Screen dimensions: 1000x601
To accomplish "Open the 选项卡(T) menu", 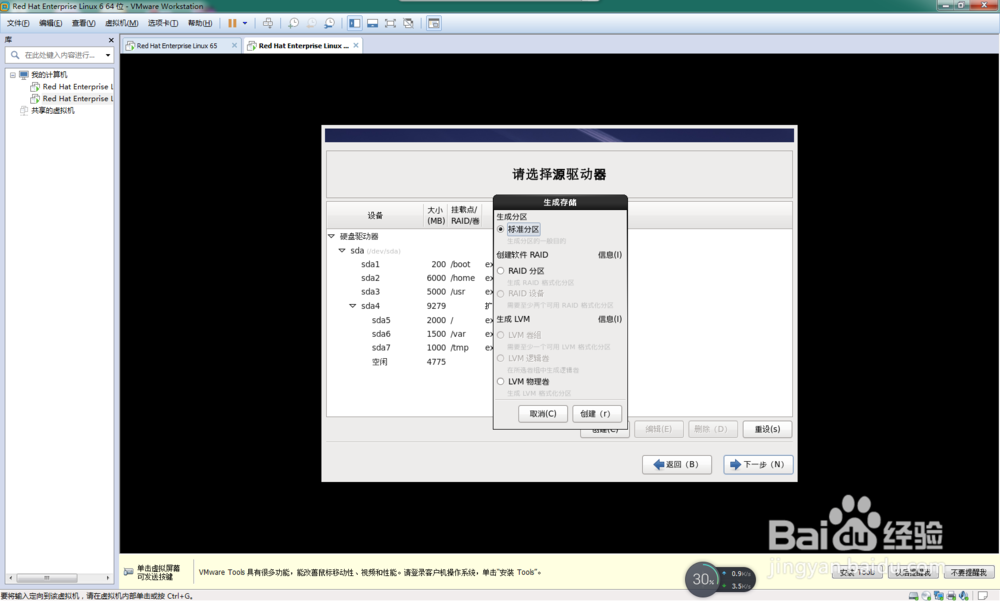I will pyautogui.click(x=163, y=23).
